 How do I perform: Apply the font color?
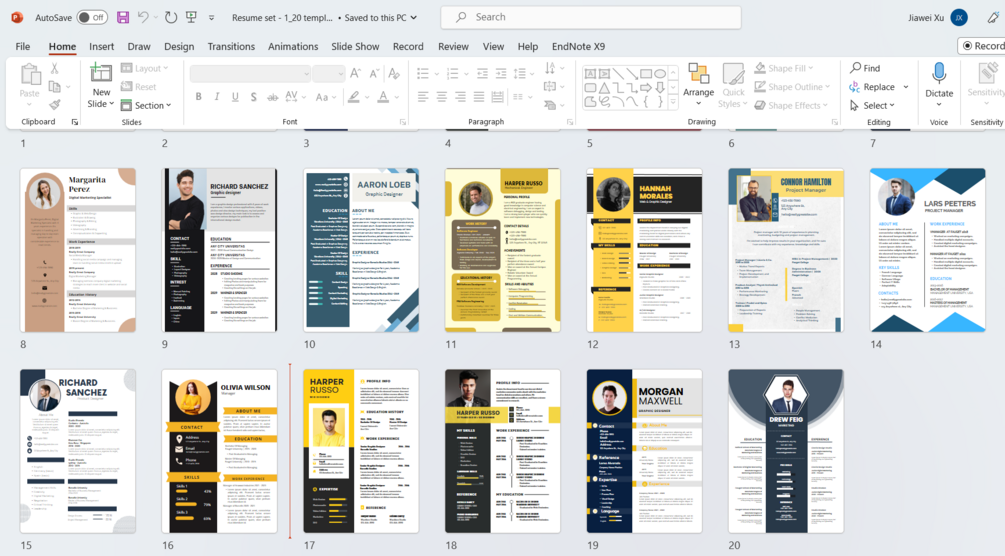(x=383, y=97)
